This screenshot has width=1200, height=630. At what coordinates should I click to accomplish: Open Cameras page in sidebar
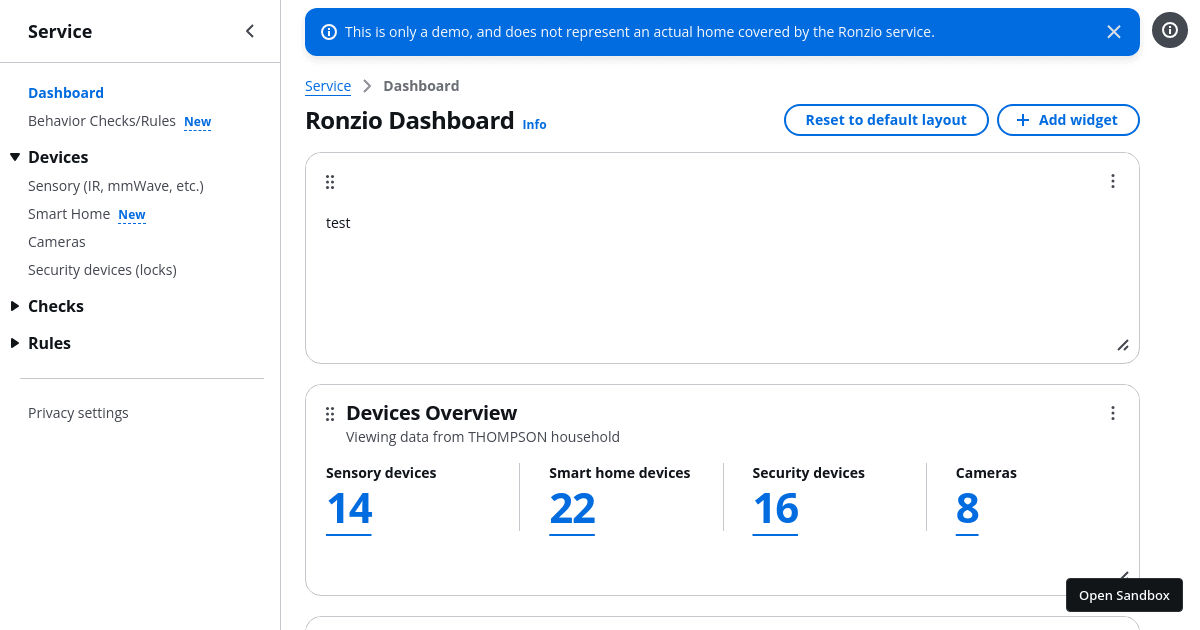(57, 242)
